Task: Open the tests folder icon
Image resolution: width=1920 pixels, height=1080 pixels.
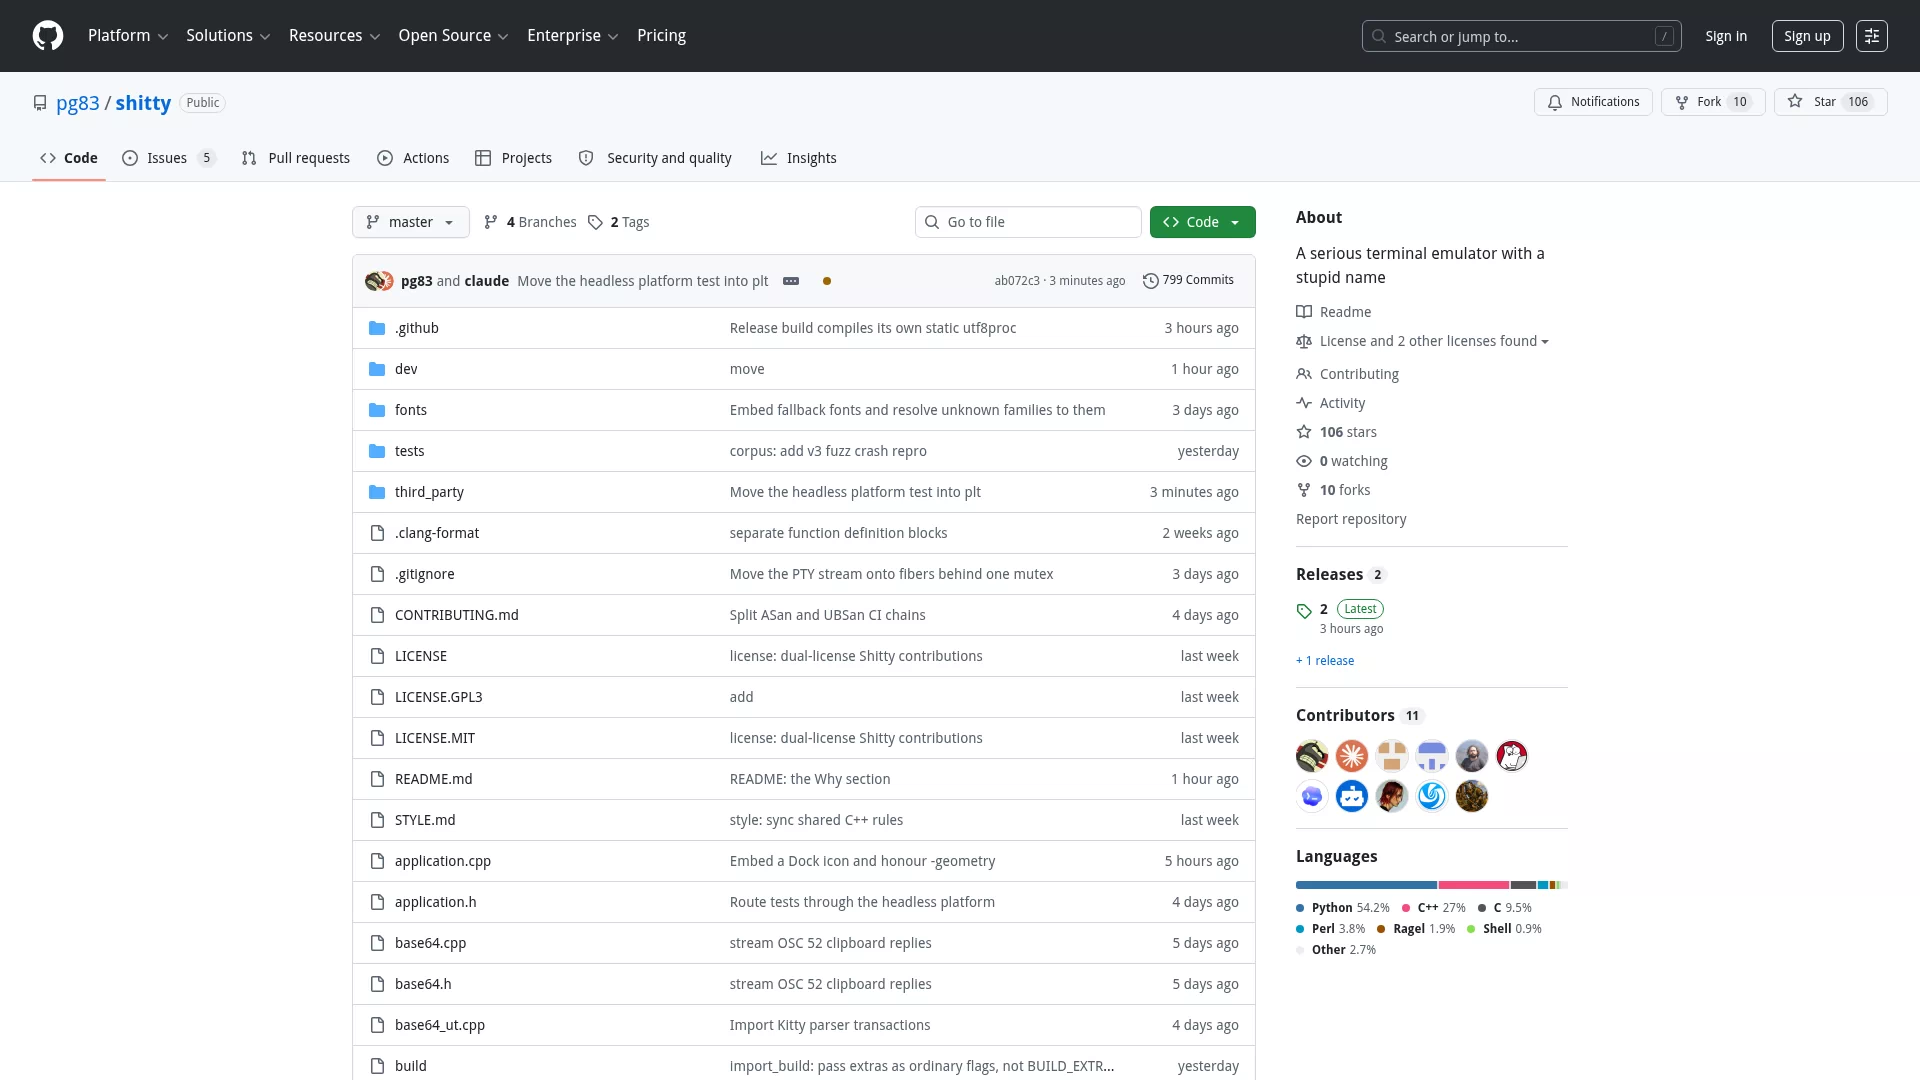Action: click(377, 451)
